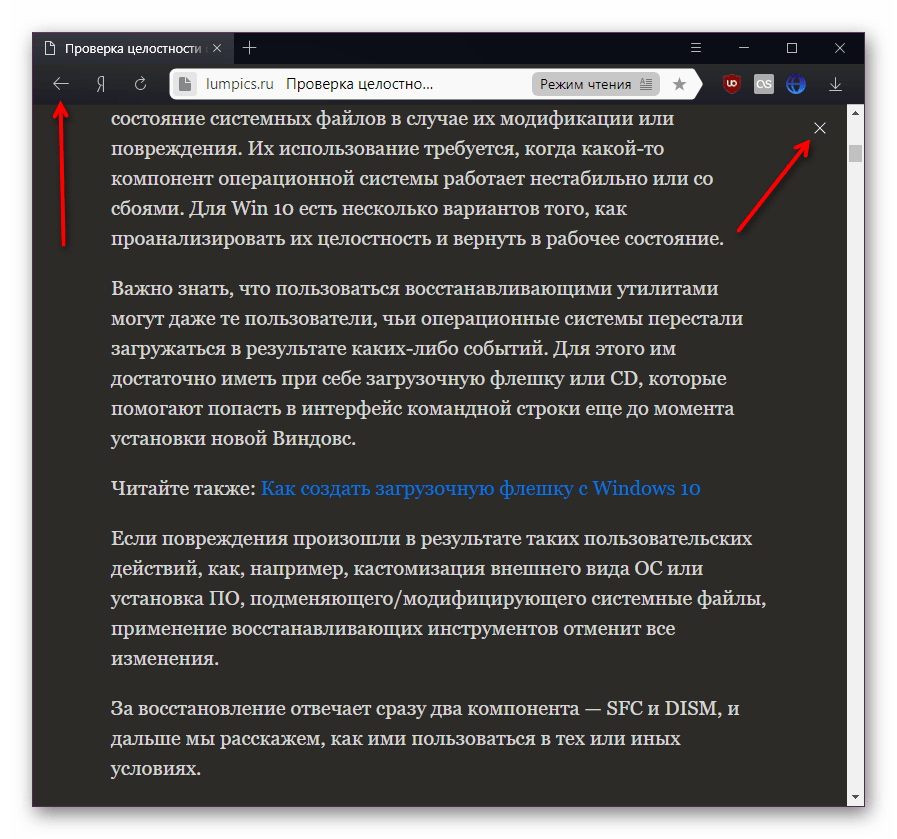
Task: Reload the current page
Action: pos(141,84)
